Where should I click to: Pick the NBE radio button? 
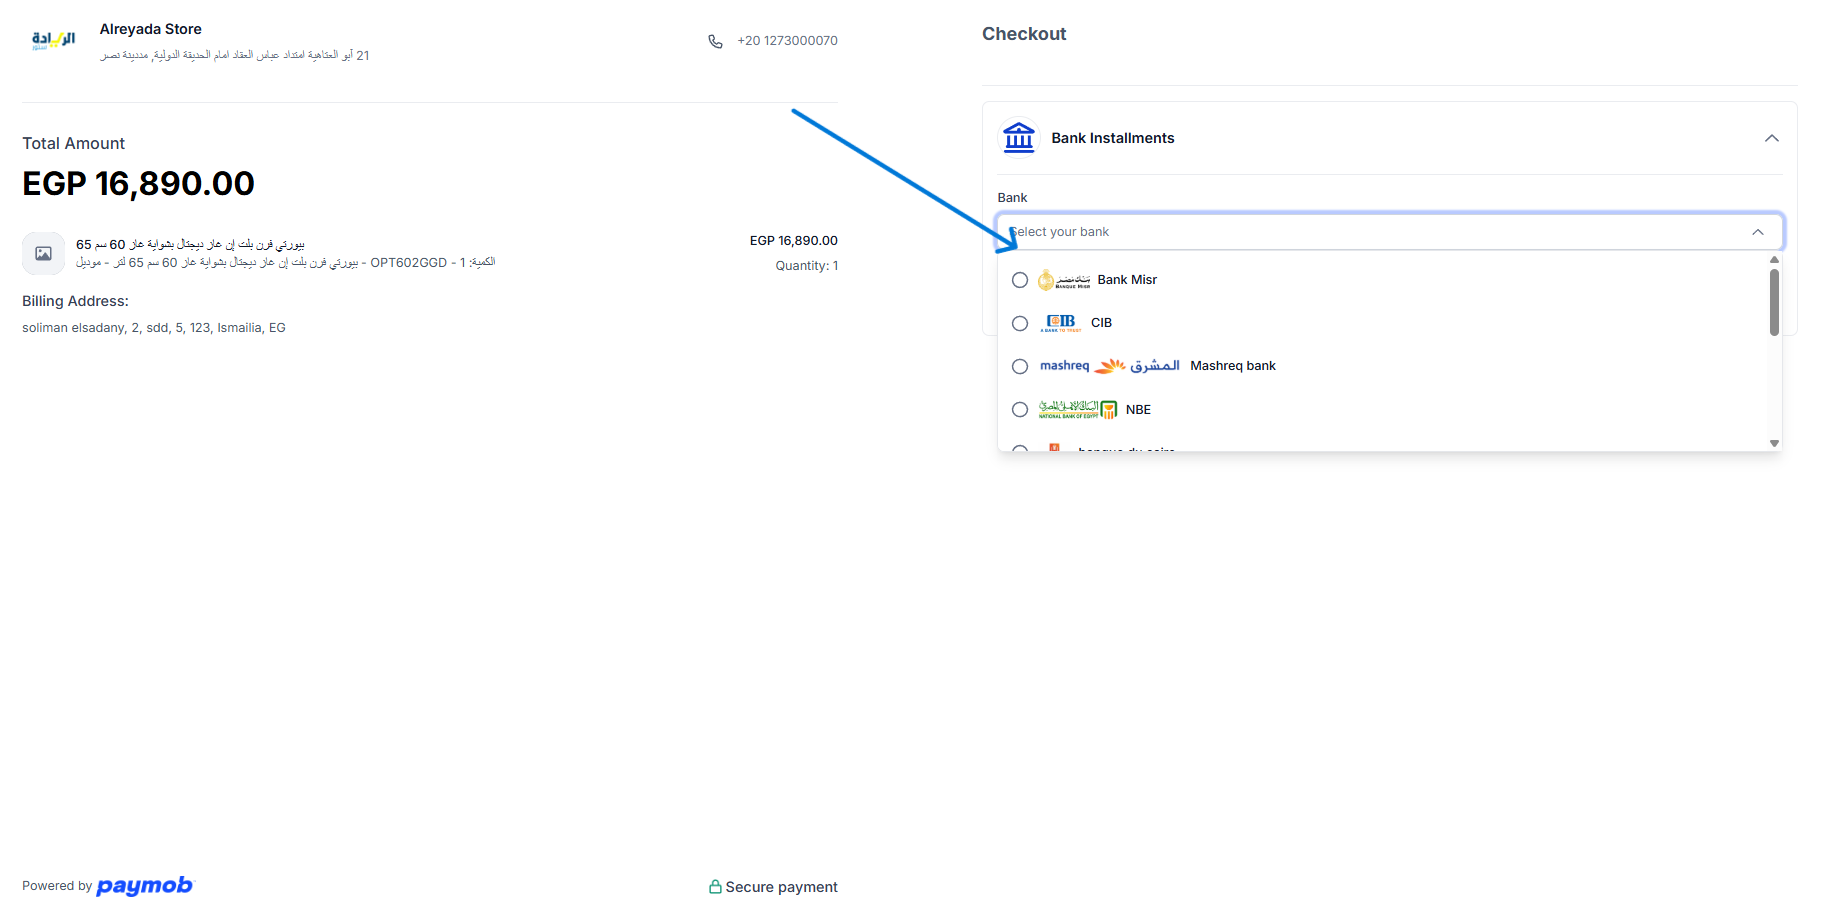tap(1020, 409)
